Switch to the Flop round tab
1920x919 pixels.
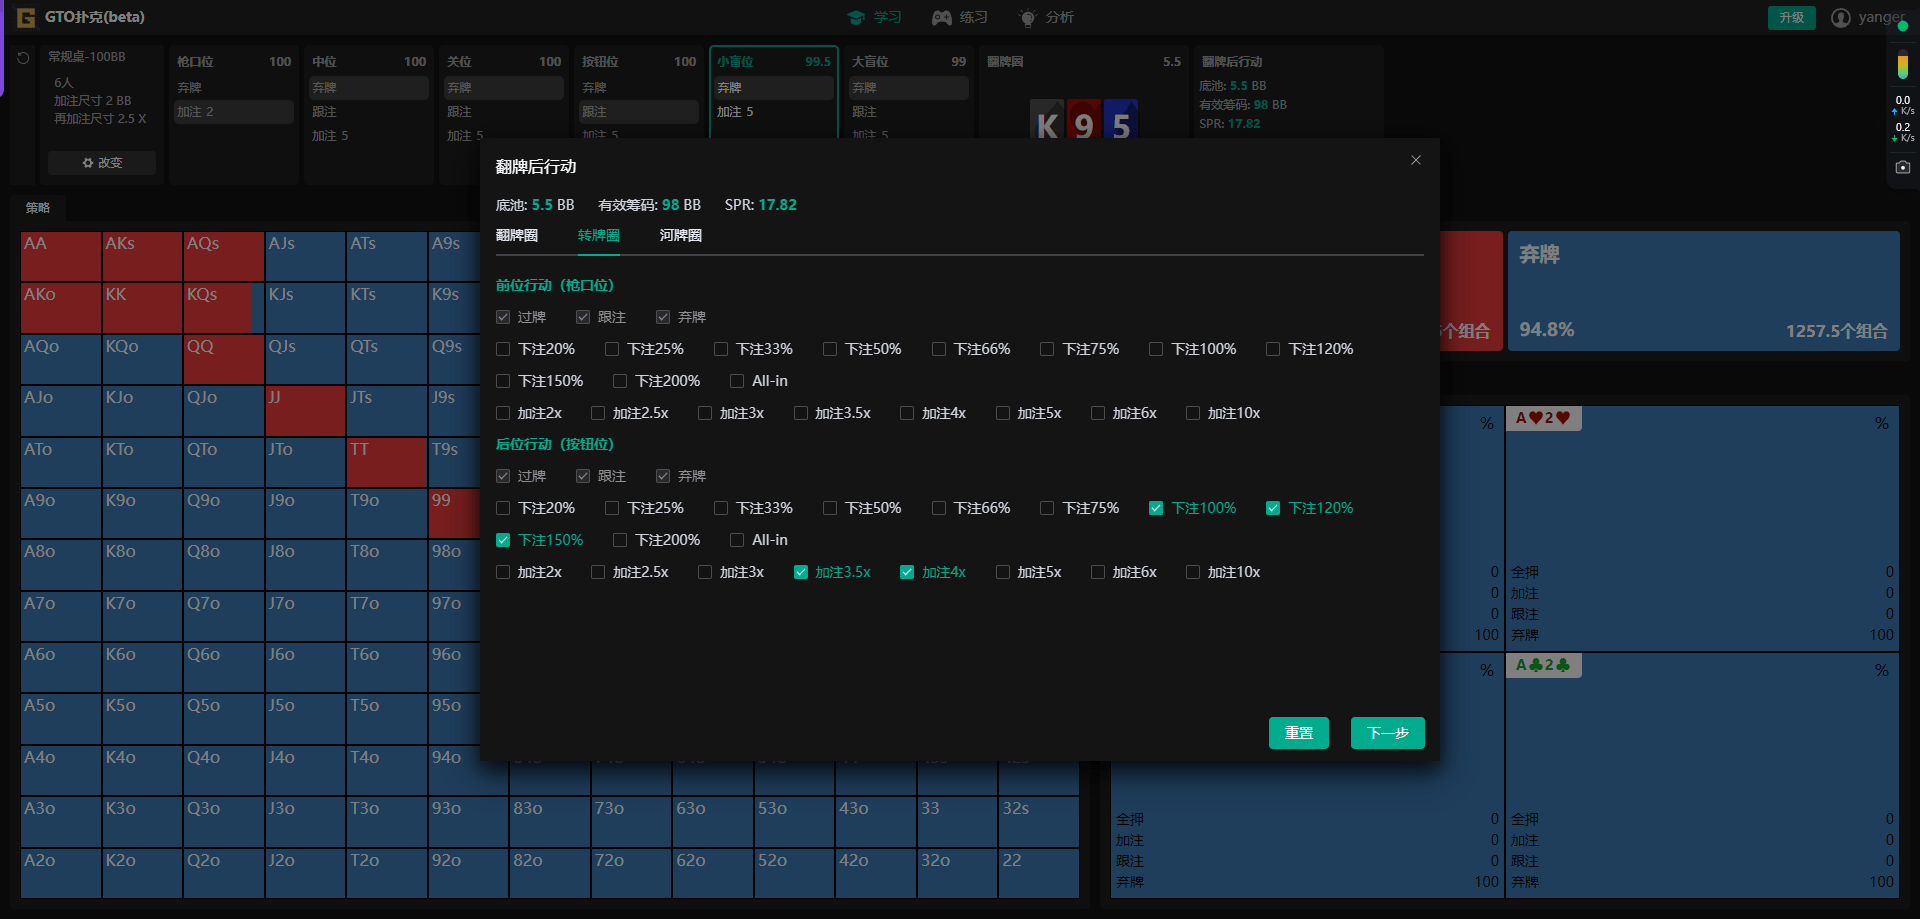point(517,235)
